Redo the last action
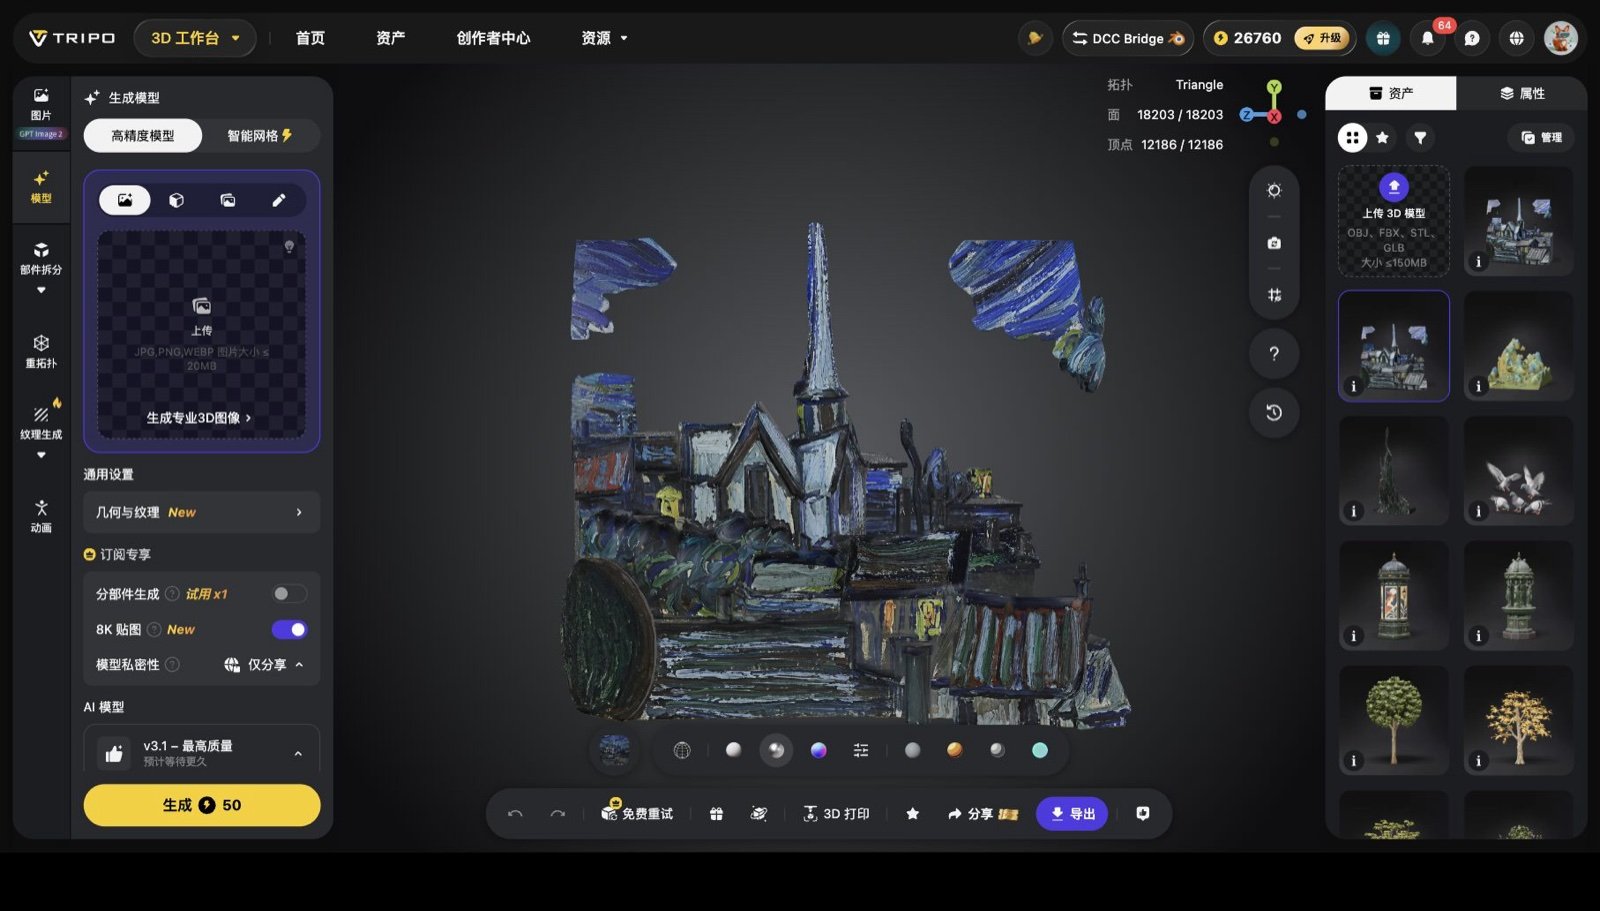 [x=558, y=814]
